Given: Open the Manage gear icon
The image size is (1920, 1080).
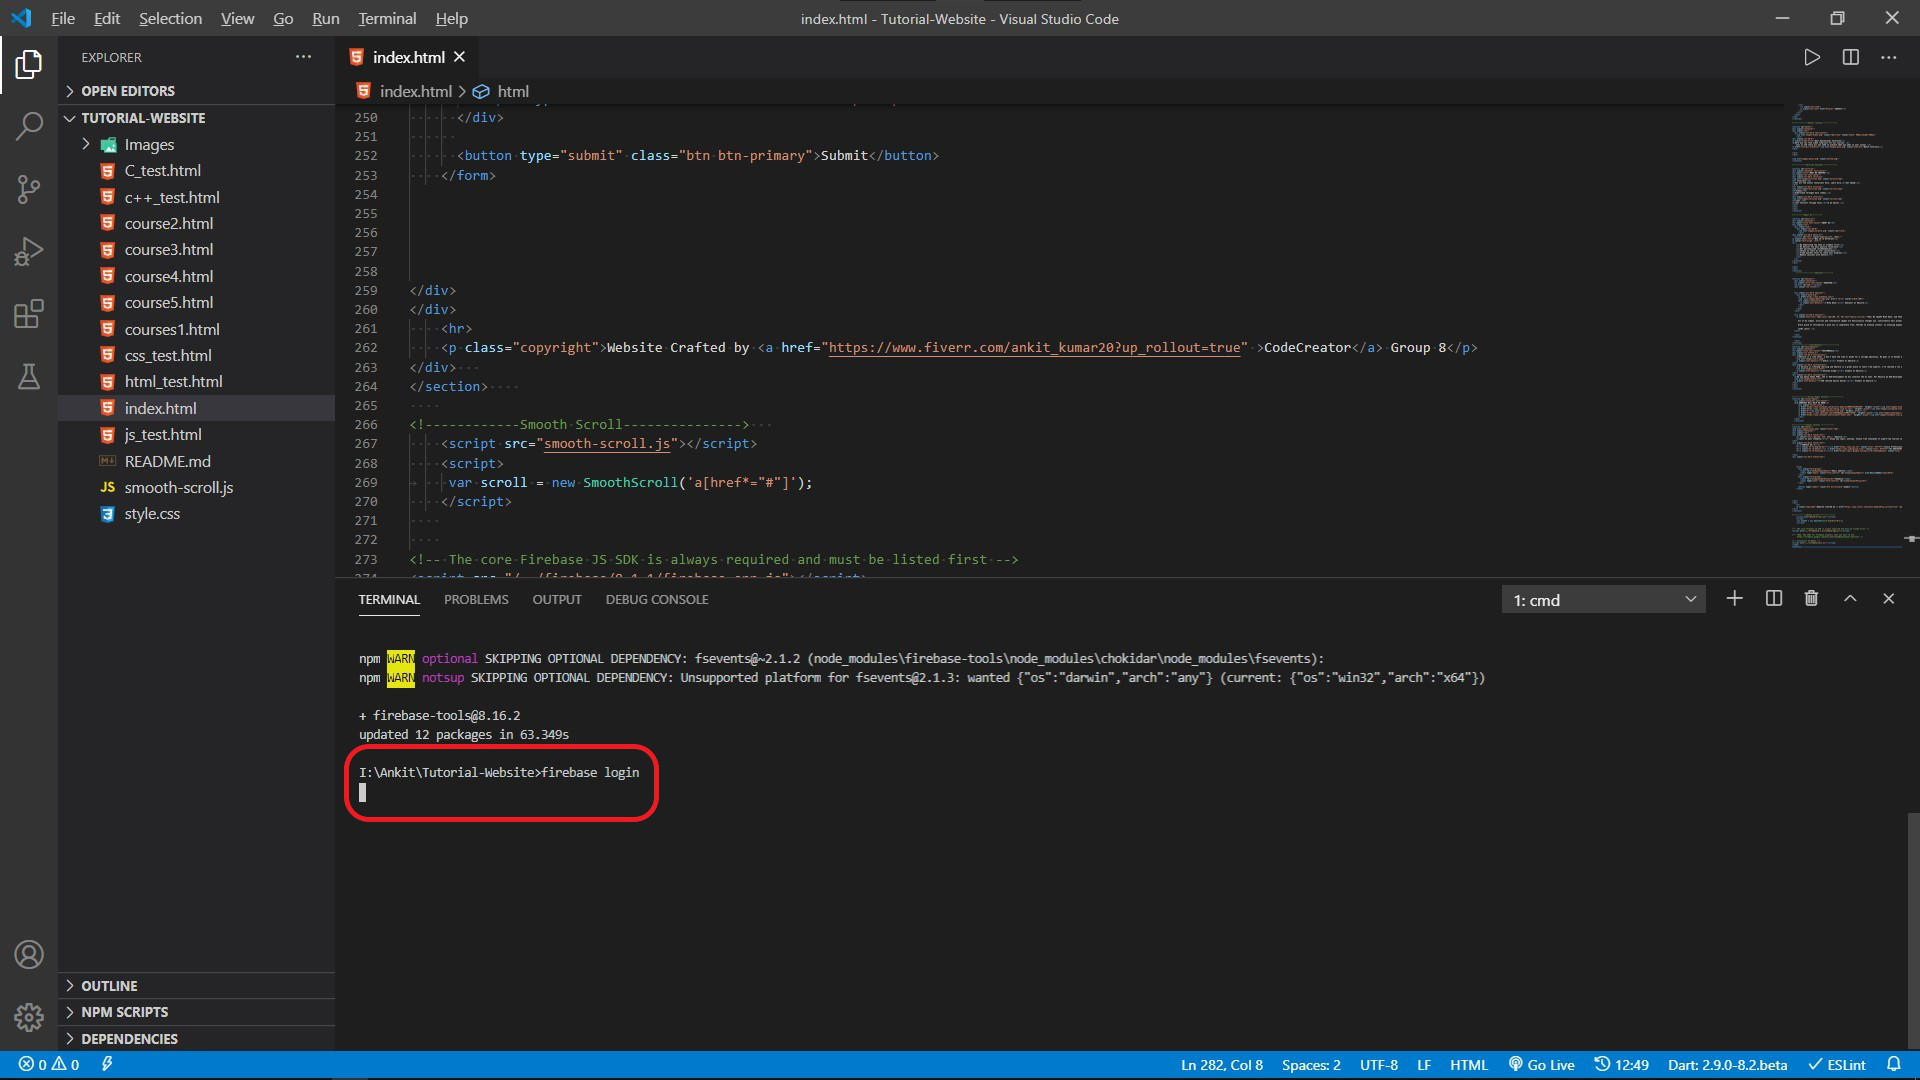Looking at the screenshot, I should tap(29, 1017).
